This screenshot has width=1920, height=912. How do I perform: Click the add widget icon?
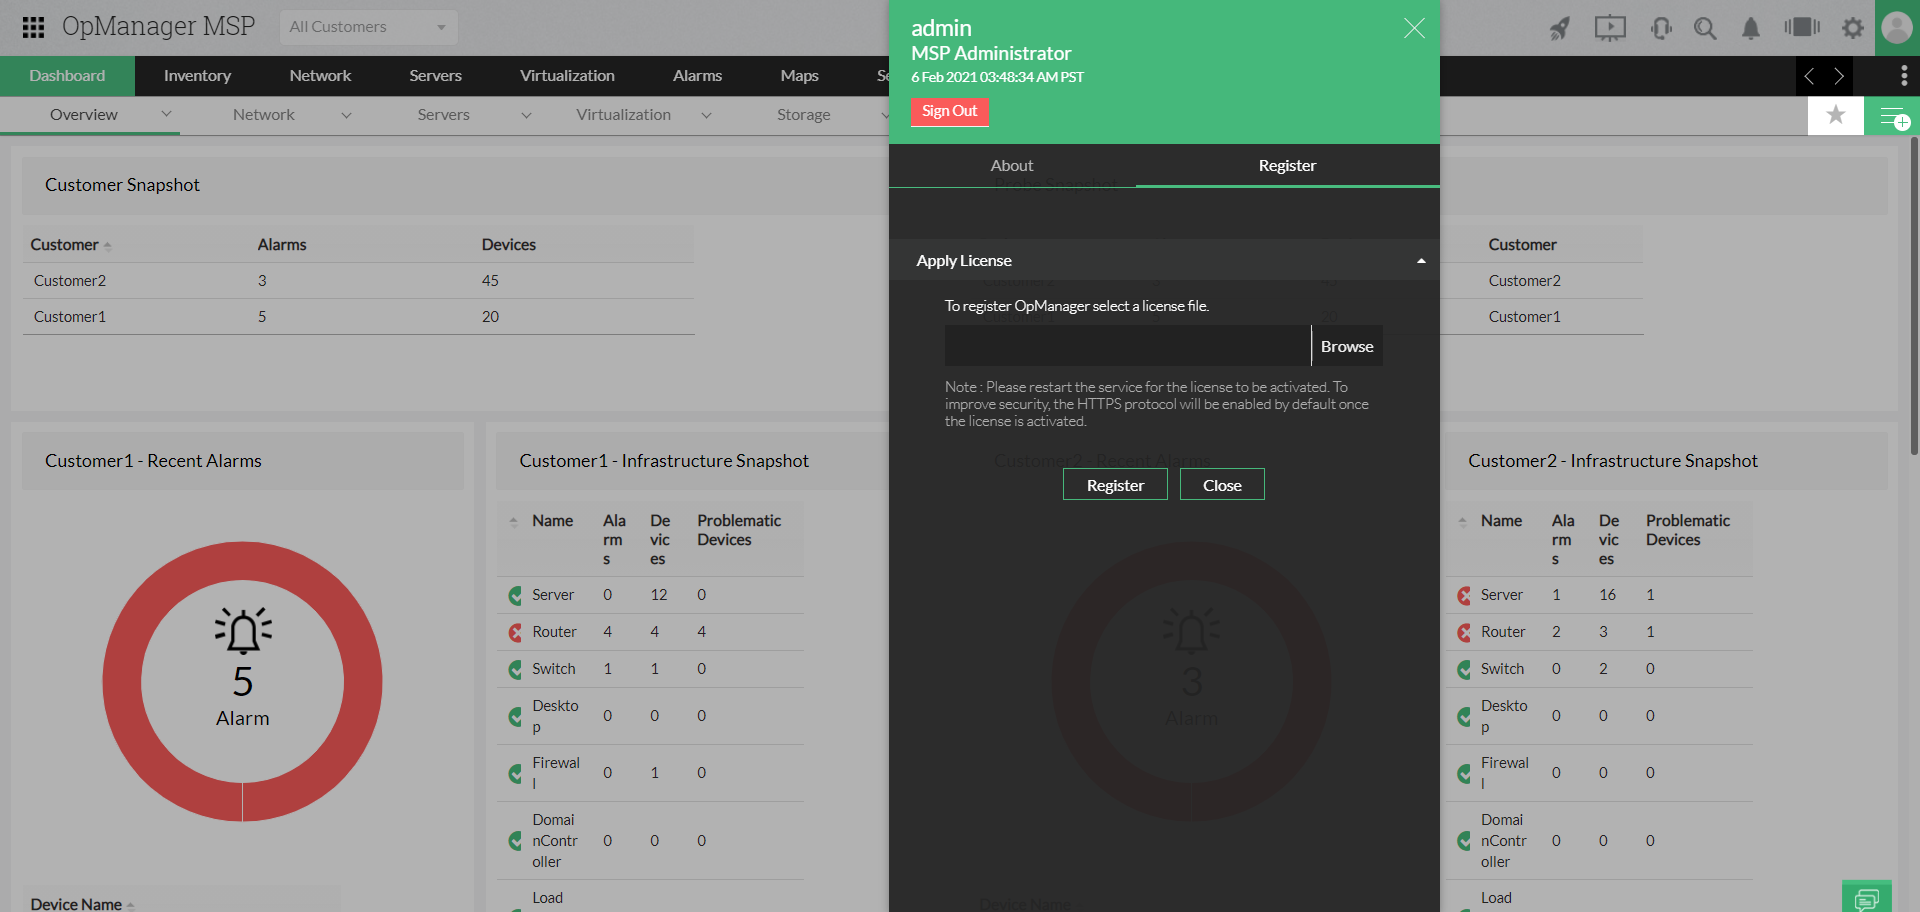coord(1894,117)
